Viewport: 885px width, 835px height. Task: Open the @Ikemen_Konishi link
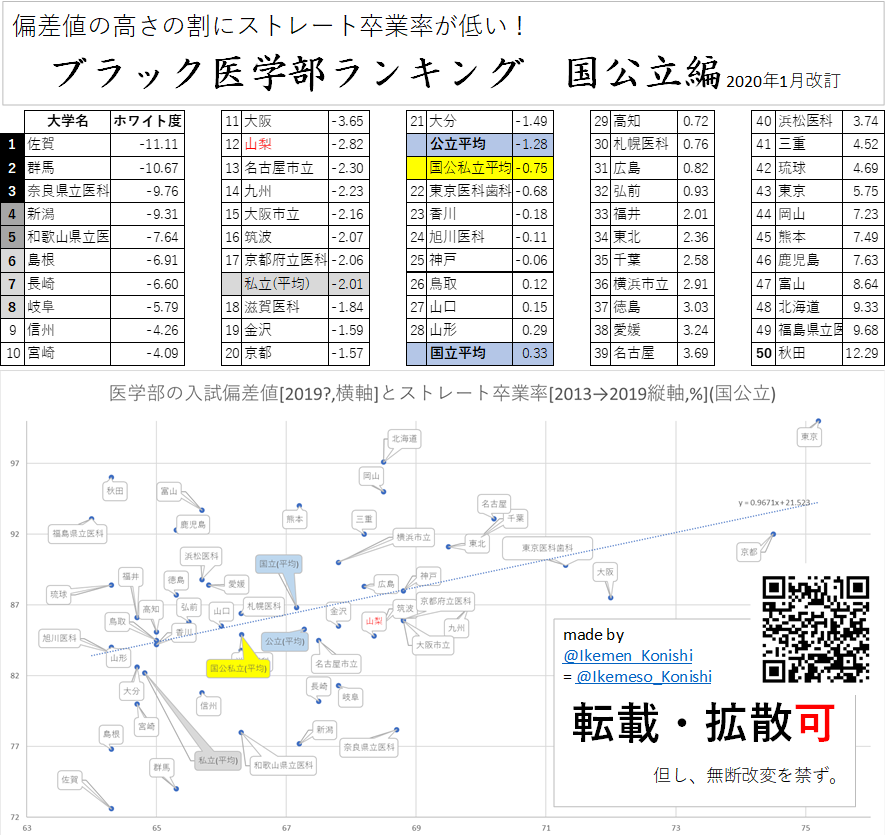click(628, 655)
